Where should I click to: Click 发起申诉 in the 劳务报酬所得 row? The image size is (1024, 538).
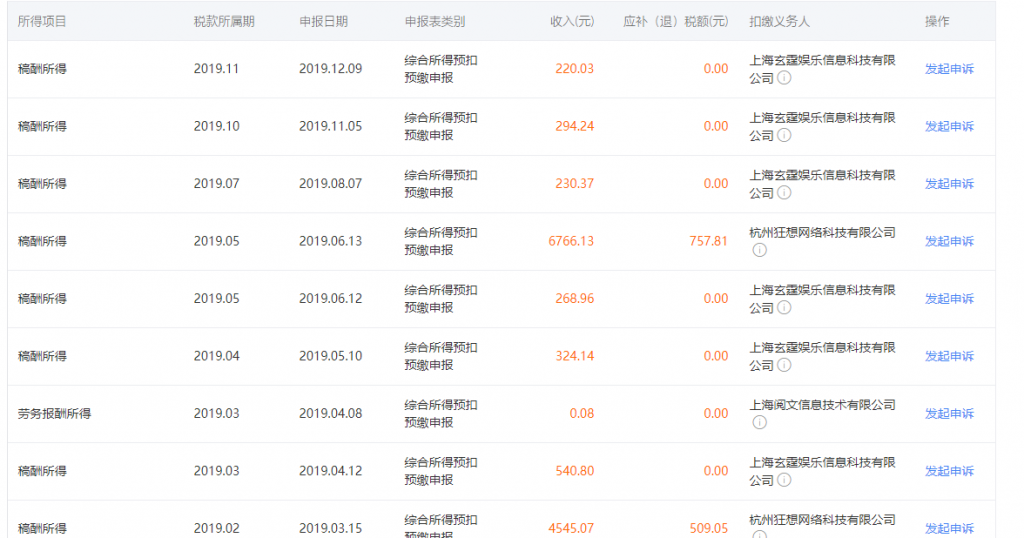(x=949, y=413)
